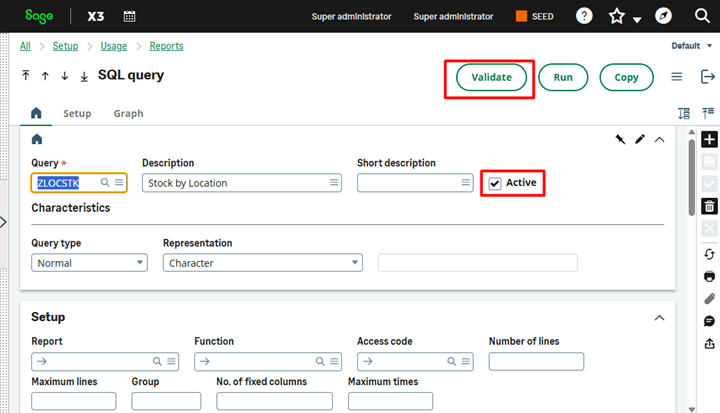Click the Reports breadcrumb link
Image resolution: width=720 pixels, height=413 pixels.
pyautogui.click(x=166, y=46)
